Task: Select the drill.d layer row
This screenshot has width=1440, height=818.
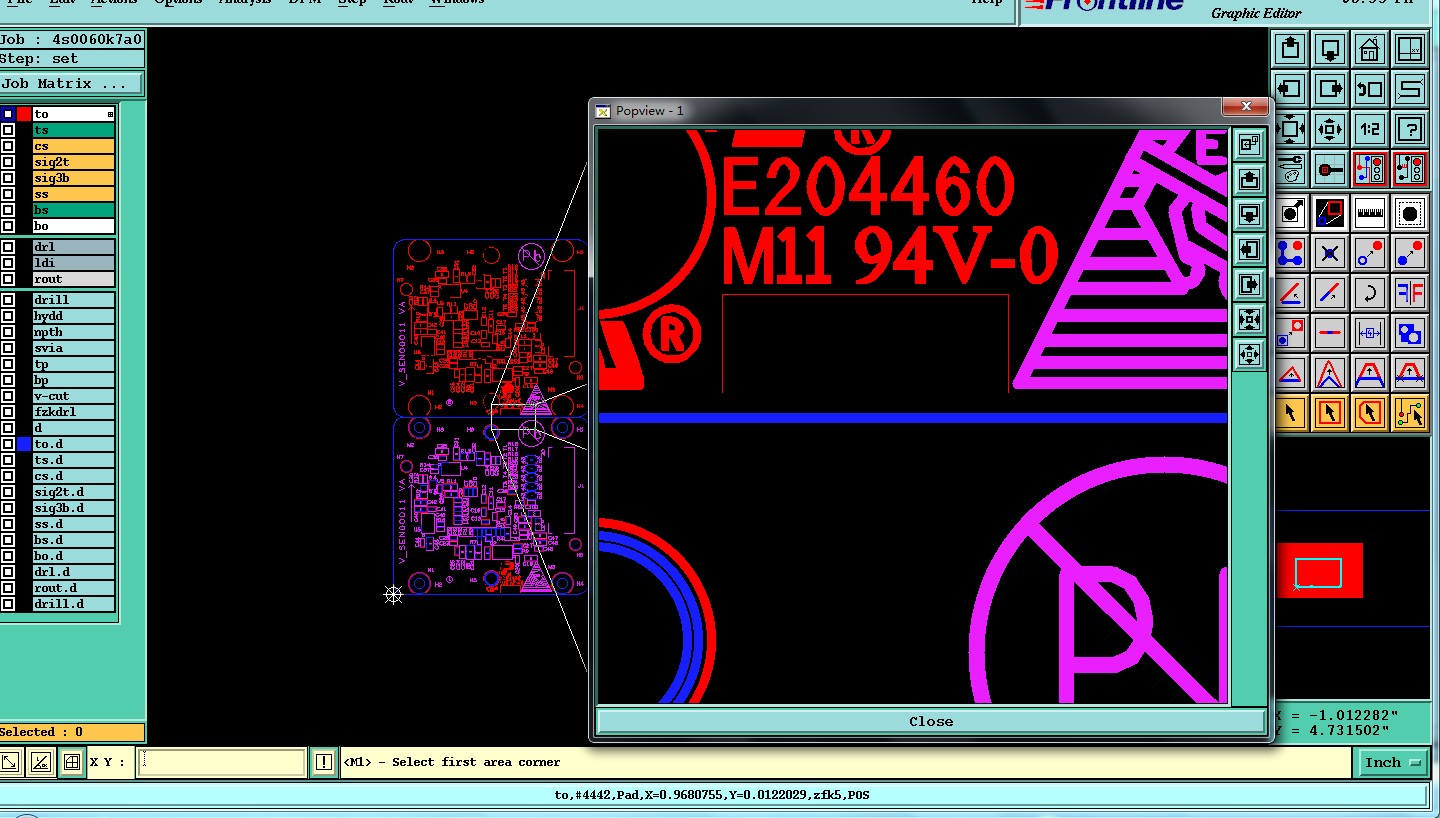Action: coord(73,604)
